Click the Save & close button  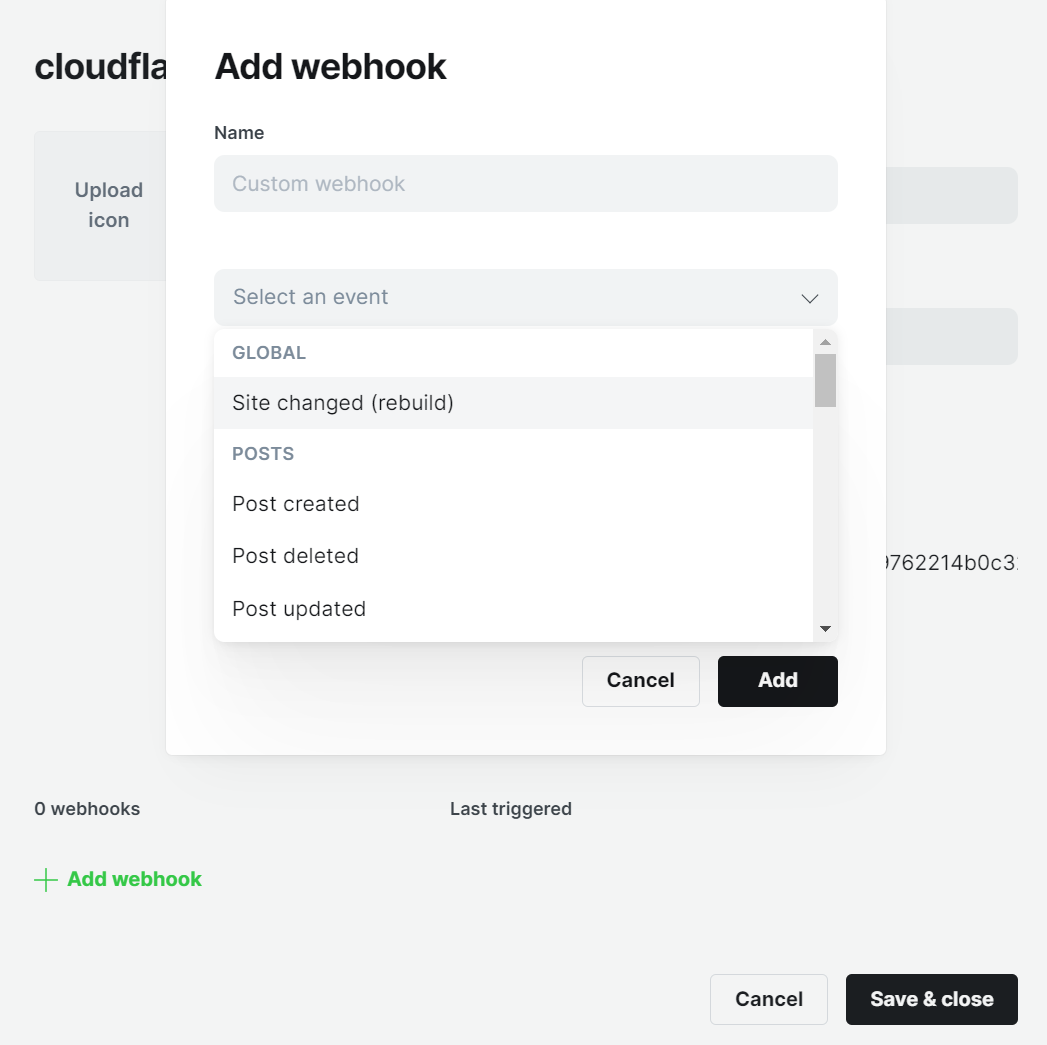(931, 999)
